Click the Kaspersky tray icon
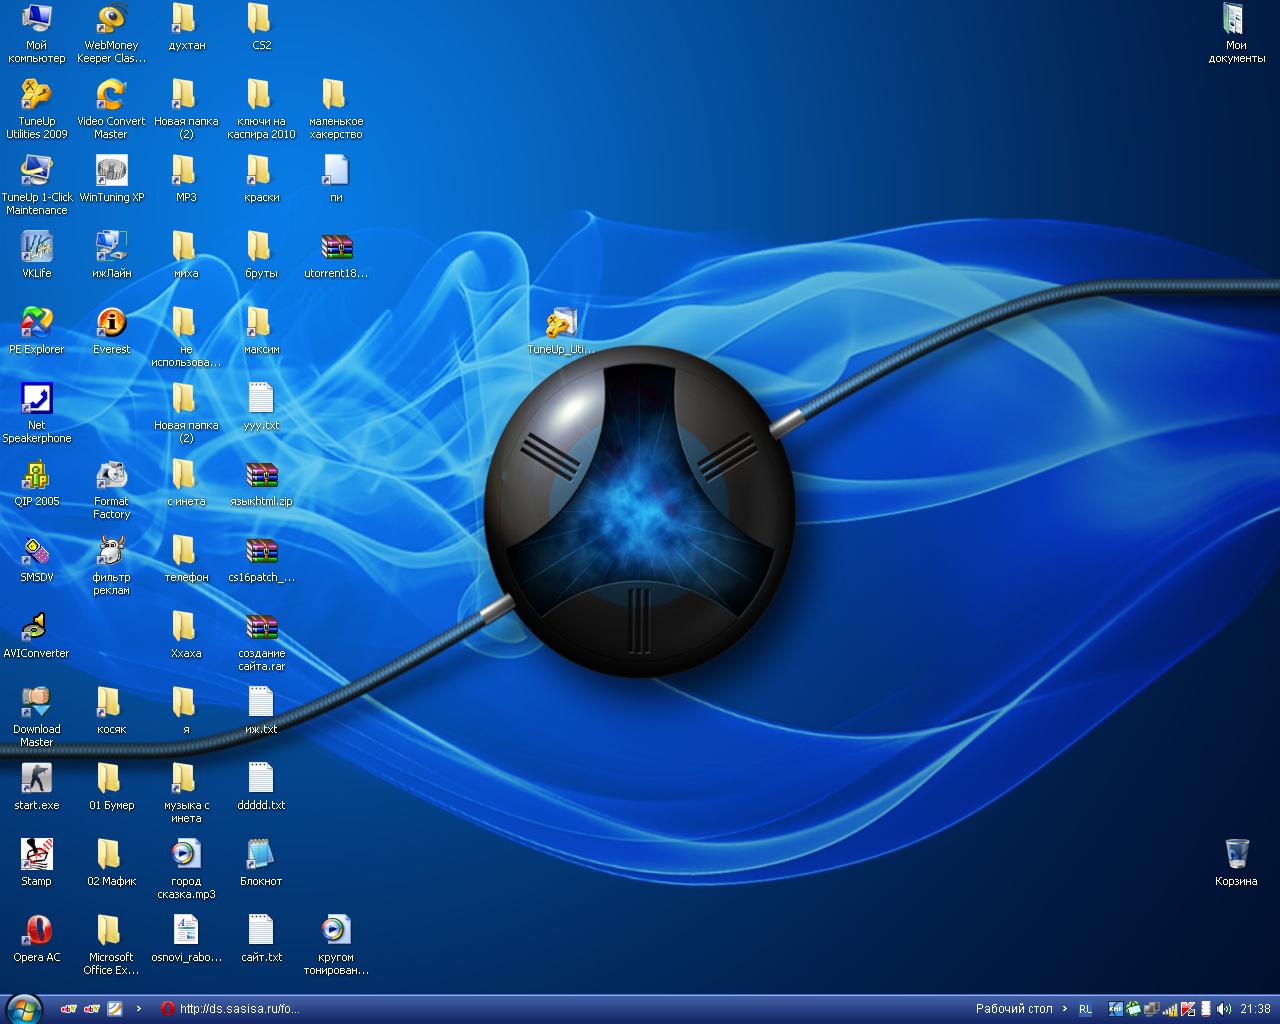This screenshot has height=1024, width=1280. point(1188,1009)
